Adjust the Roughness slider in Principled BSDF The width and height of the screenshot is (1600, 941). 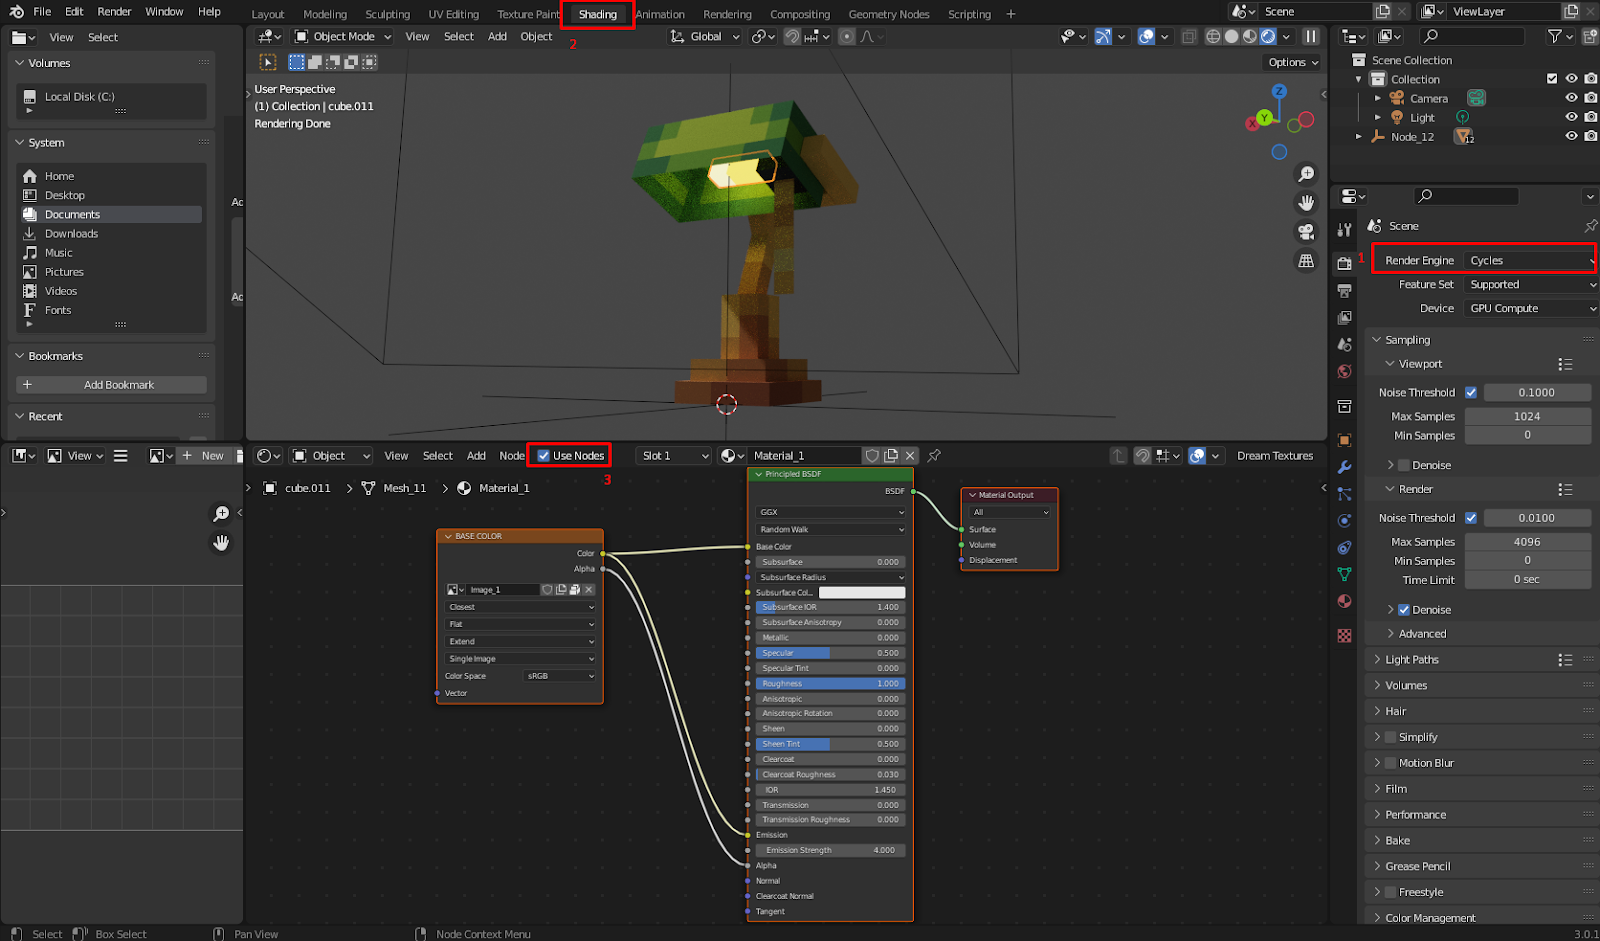(x=830, y=683)
